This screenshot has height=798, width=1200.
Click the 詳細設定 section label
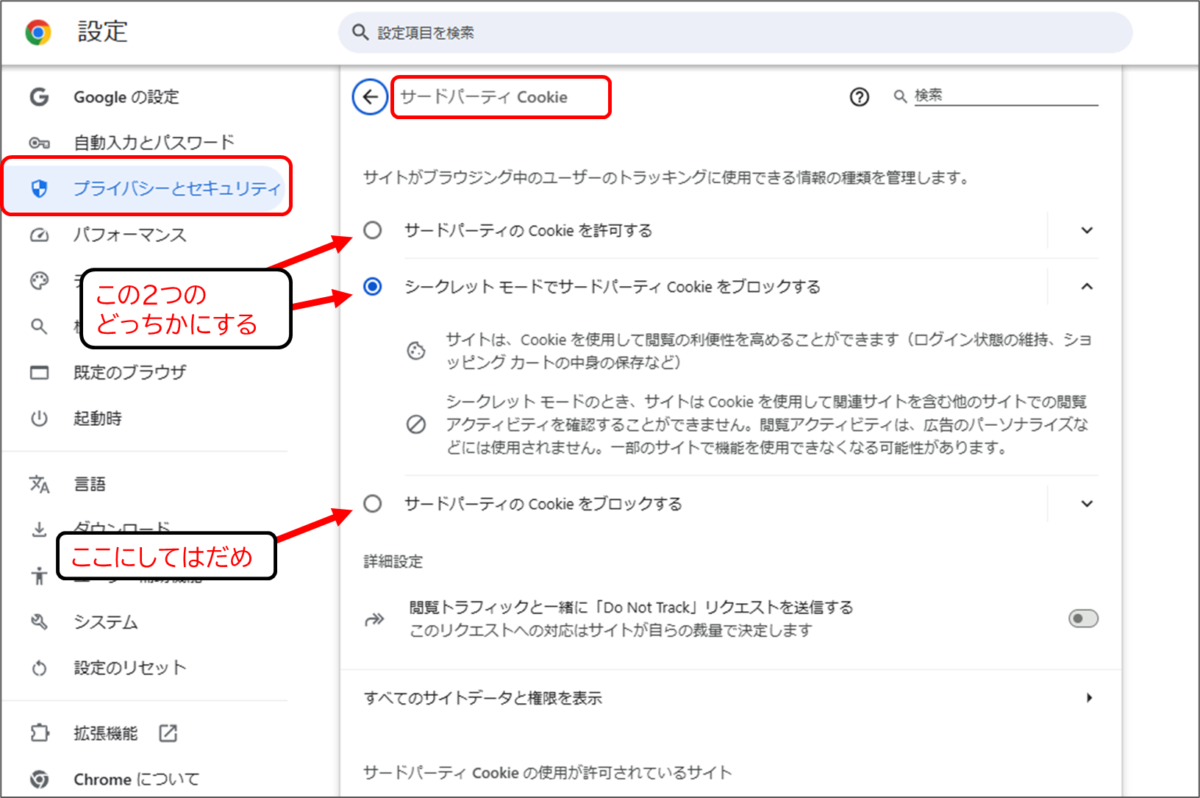pyautogui.click(x=393, y=561)
